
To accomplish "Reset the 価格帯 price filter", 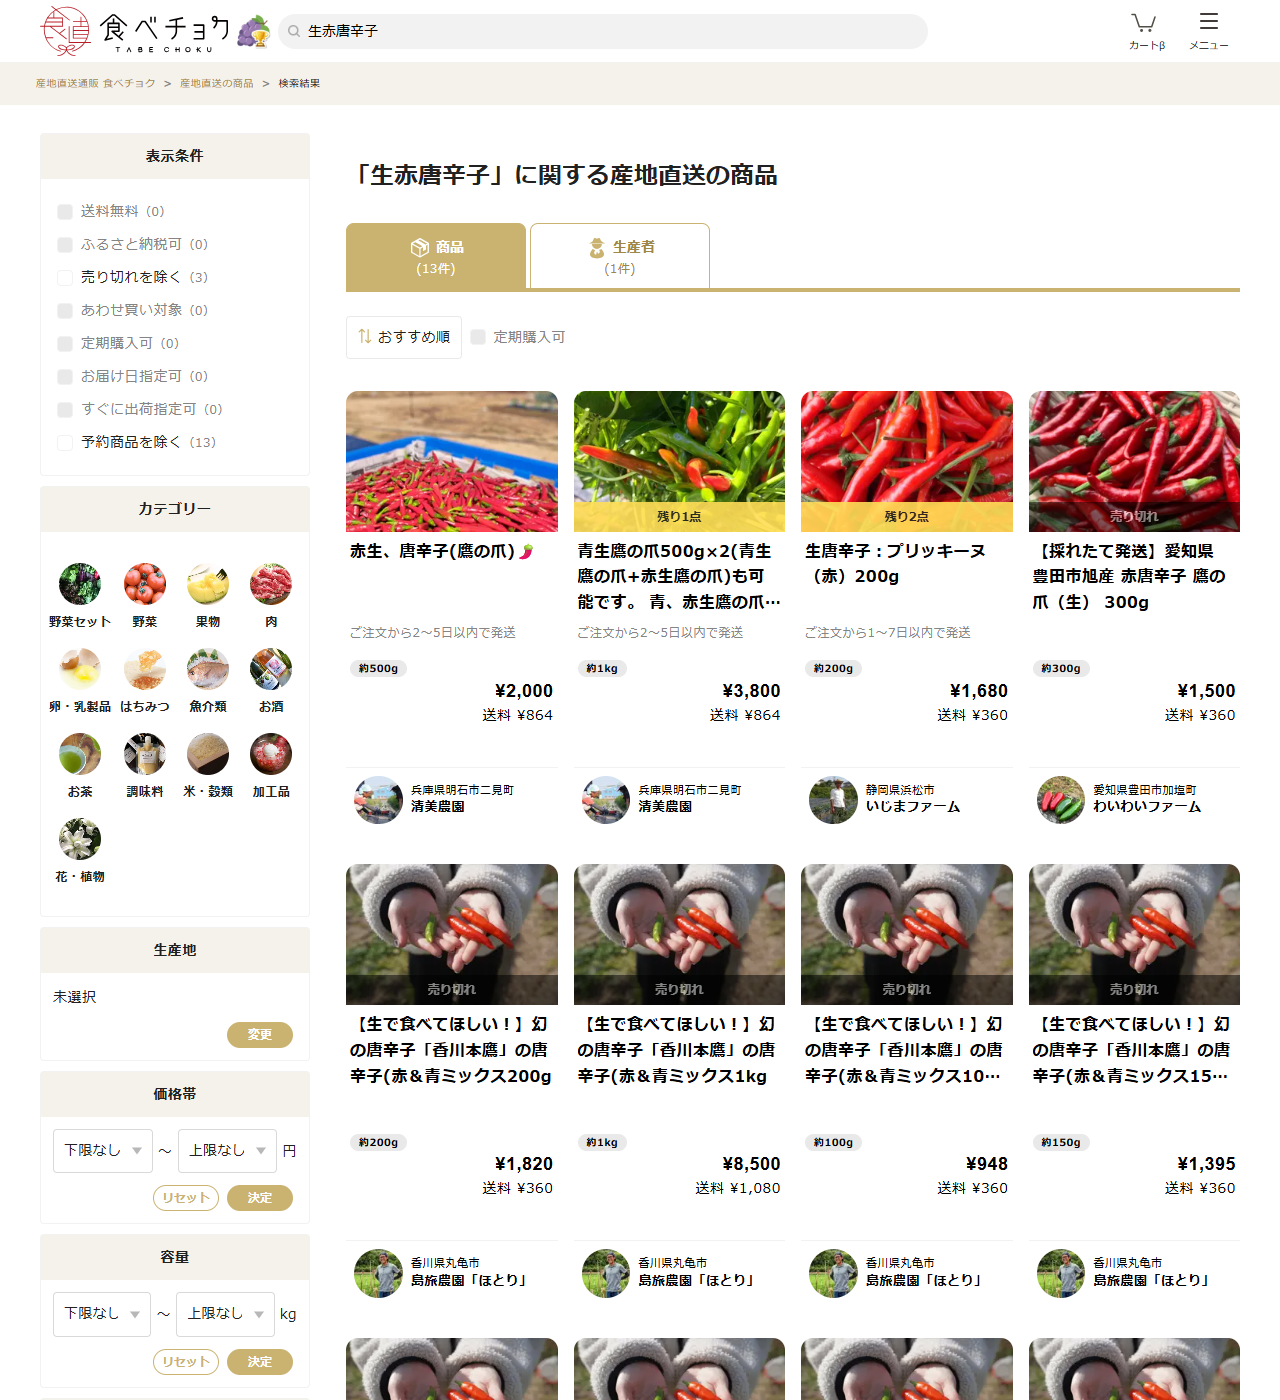I will [186, 1198].
